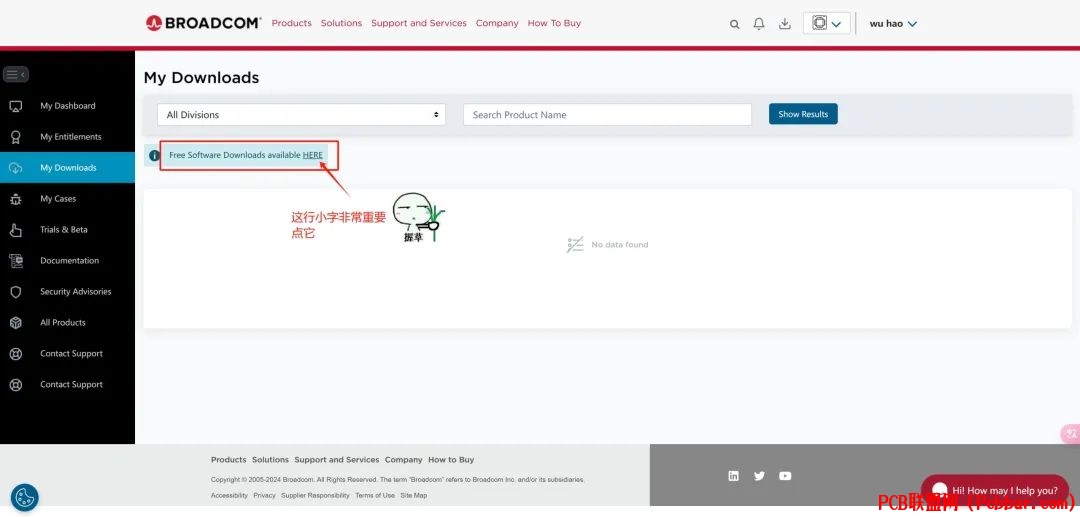1080x517 pixels.
Task: Click the My Cases bug icon
Action: pyautogui.click(x=16, y=199)
